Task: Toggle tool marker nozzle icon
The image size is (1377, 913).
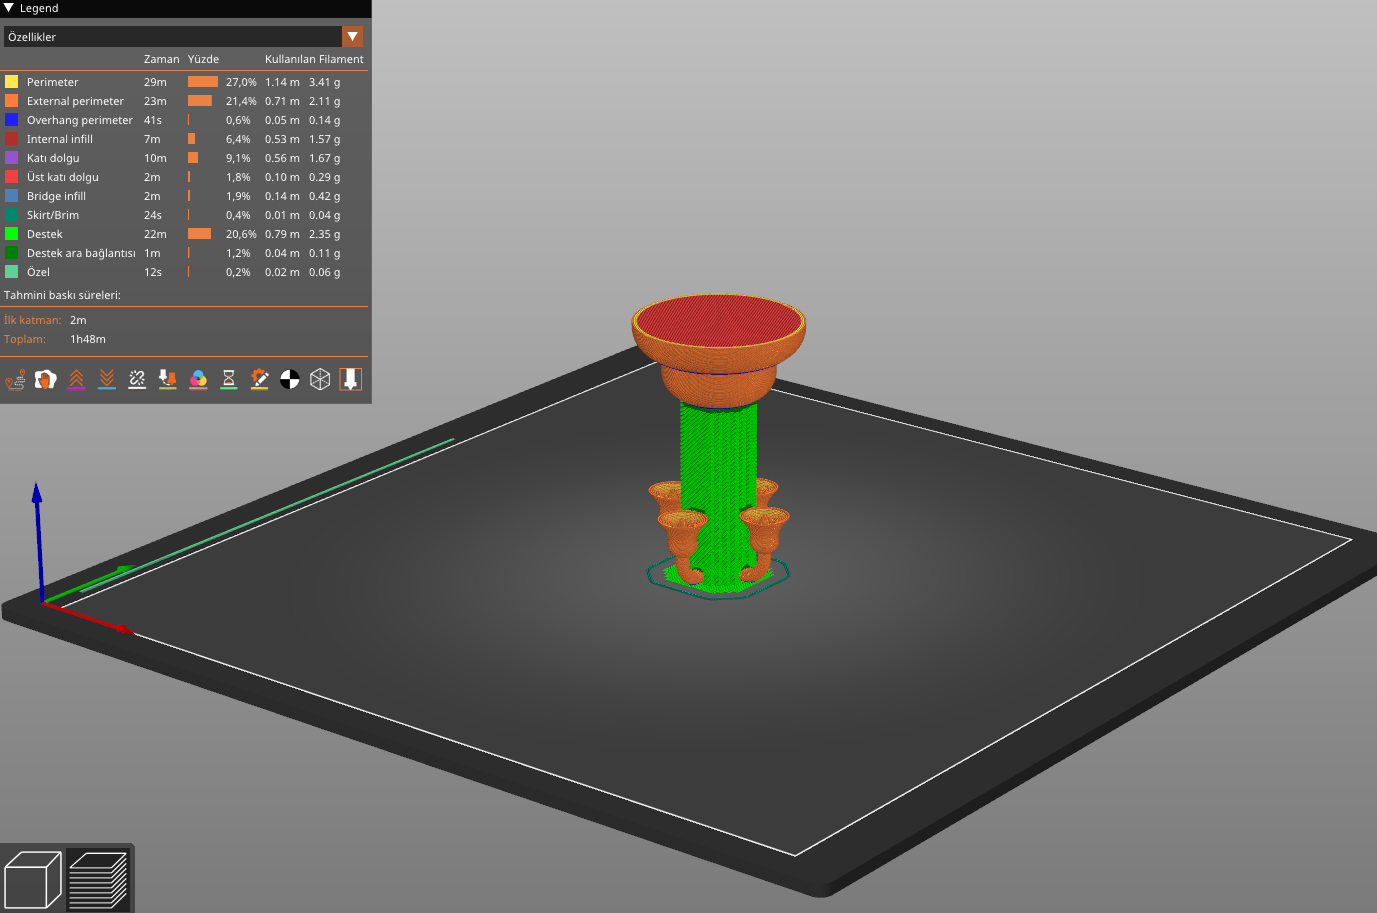Action: pyautogui.click(x=350, y=380)
